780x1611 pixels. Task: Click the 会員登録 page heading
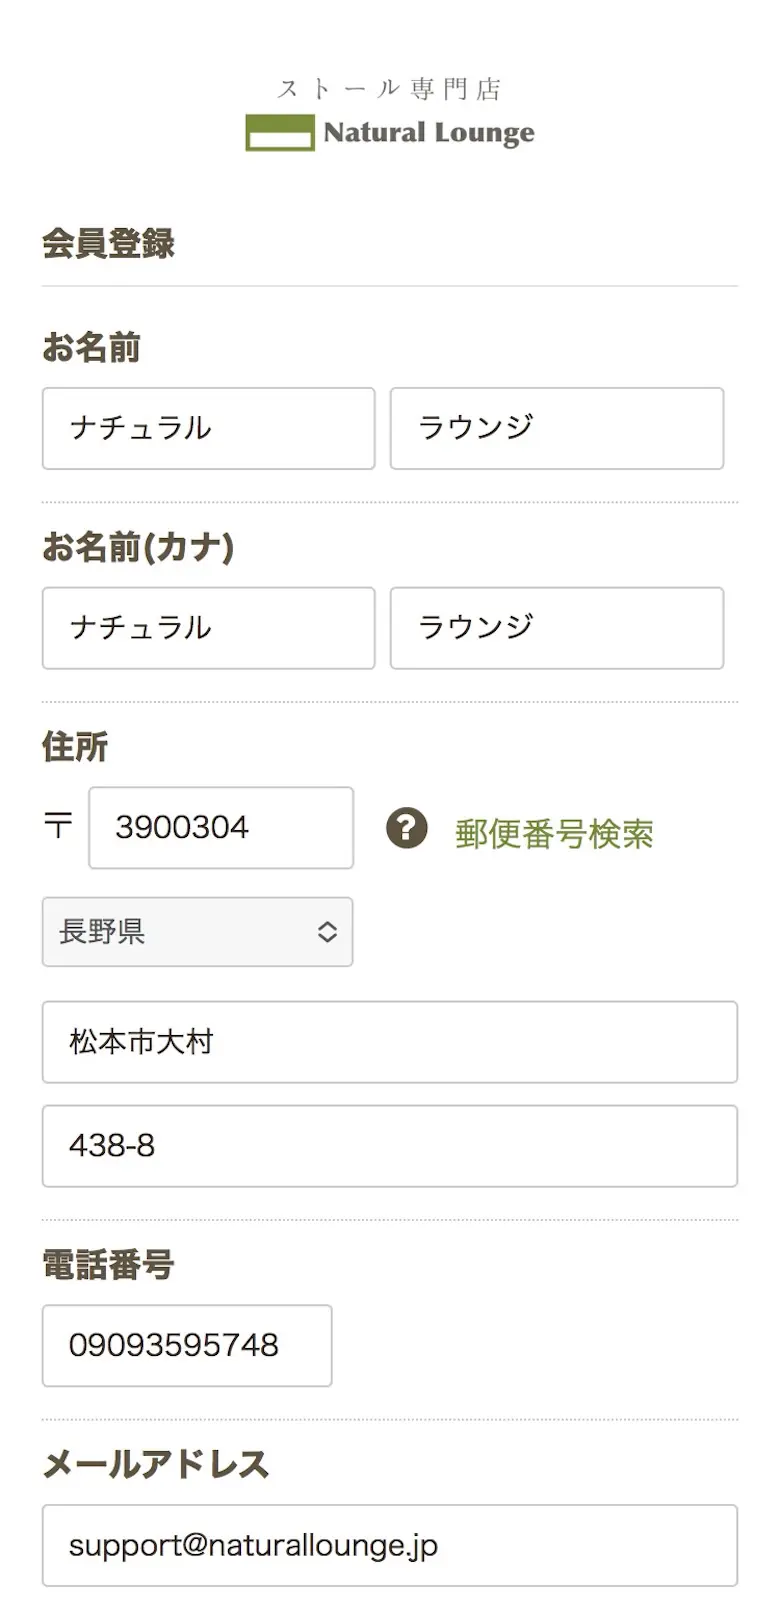108,243
